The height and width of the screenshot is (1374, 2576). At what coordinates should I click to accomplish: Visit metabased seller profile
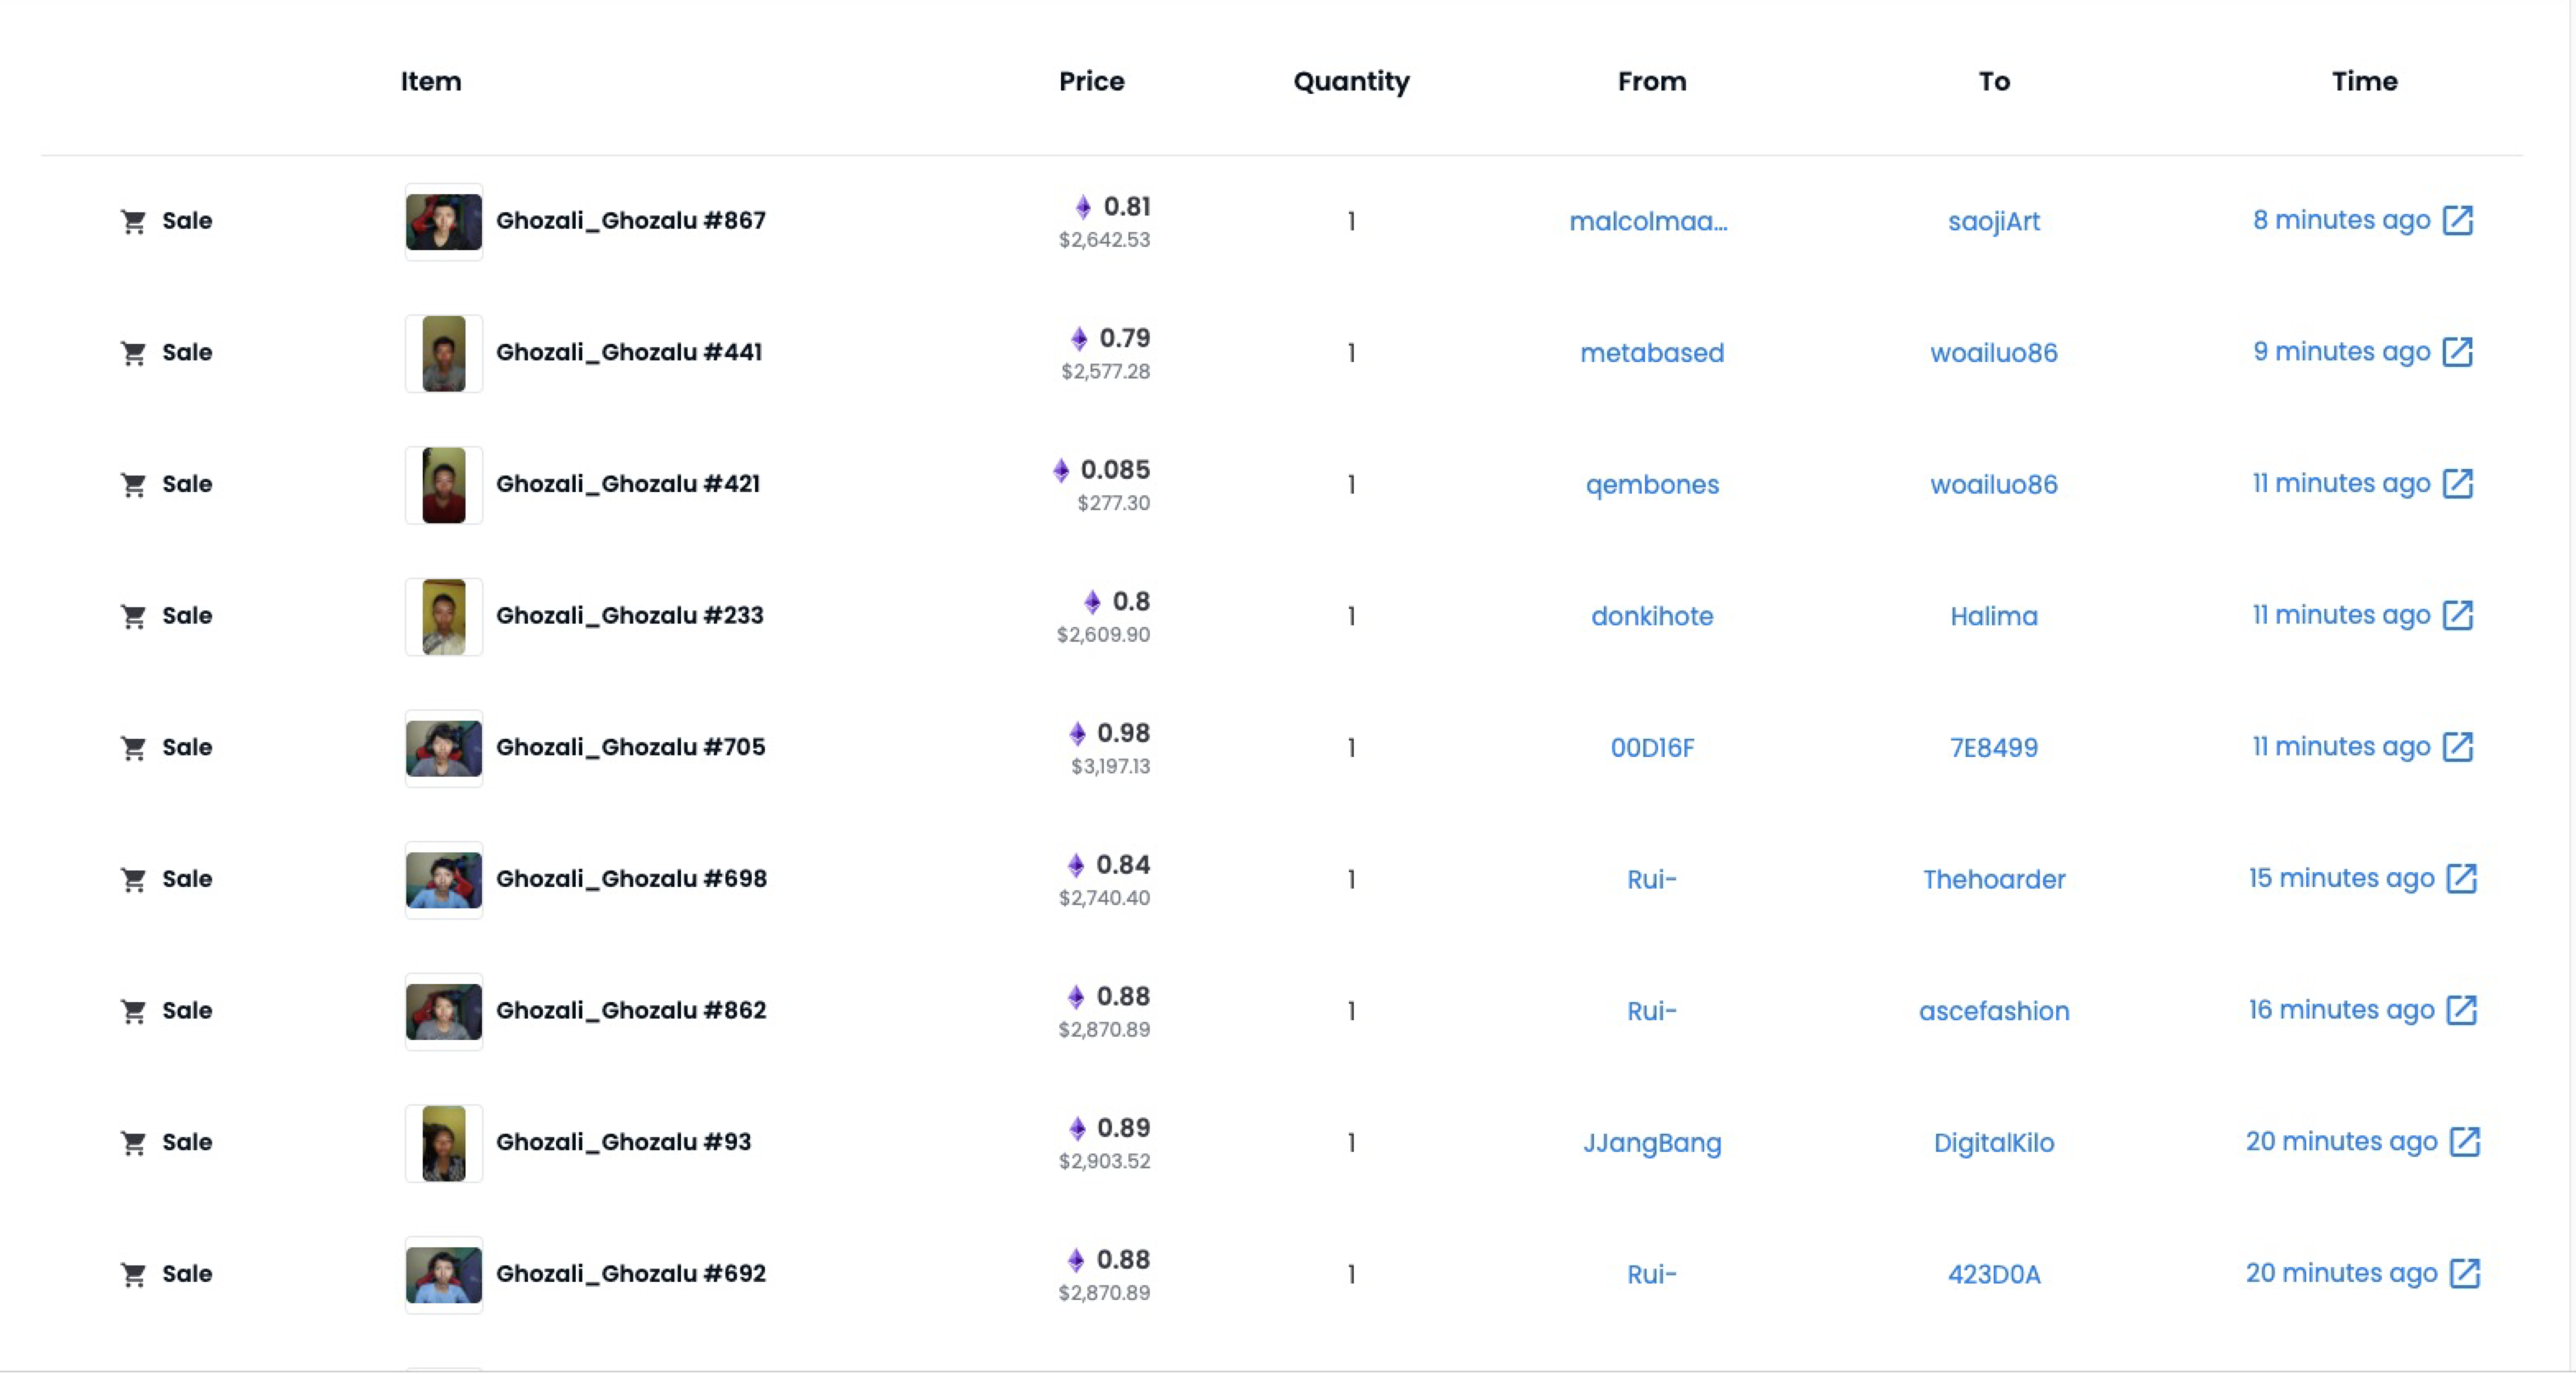point(1651,353)
